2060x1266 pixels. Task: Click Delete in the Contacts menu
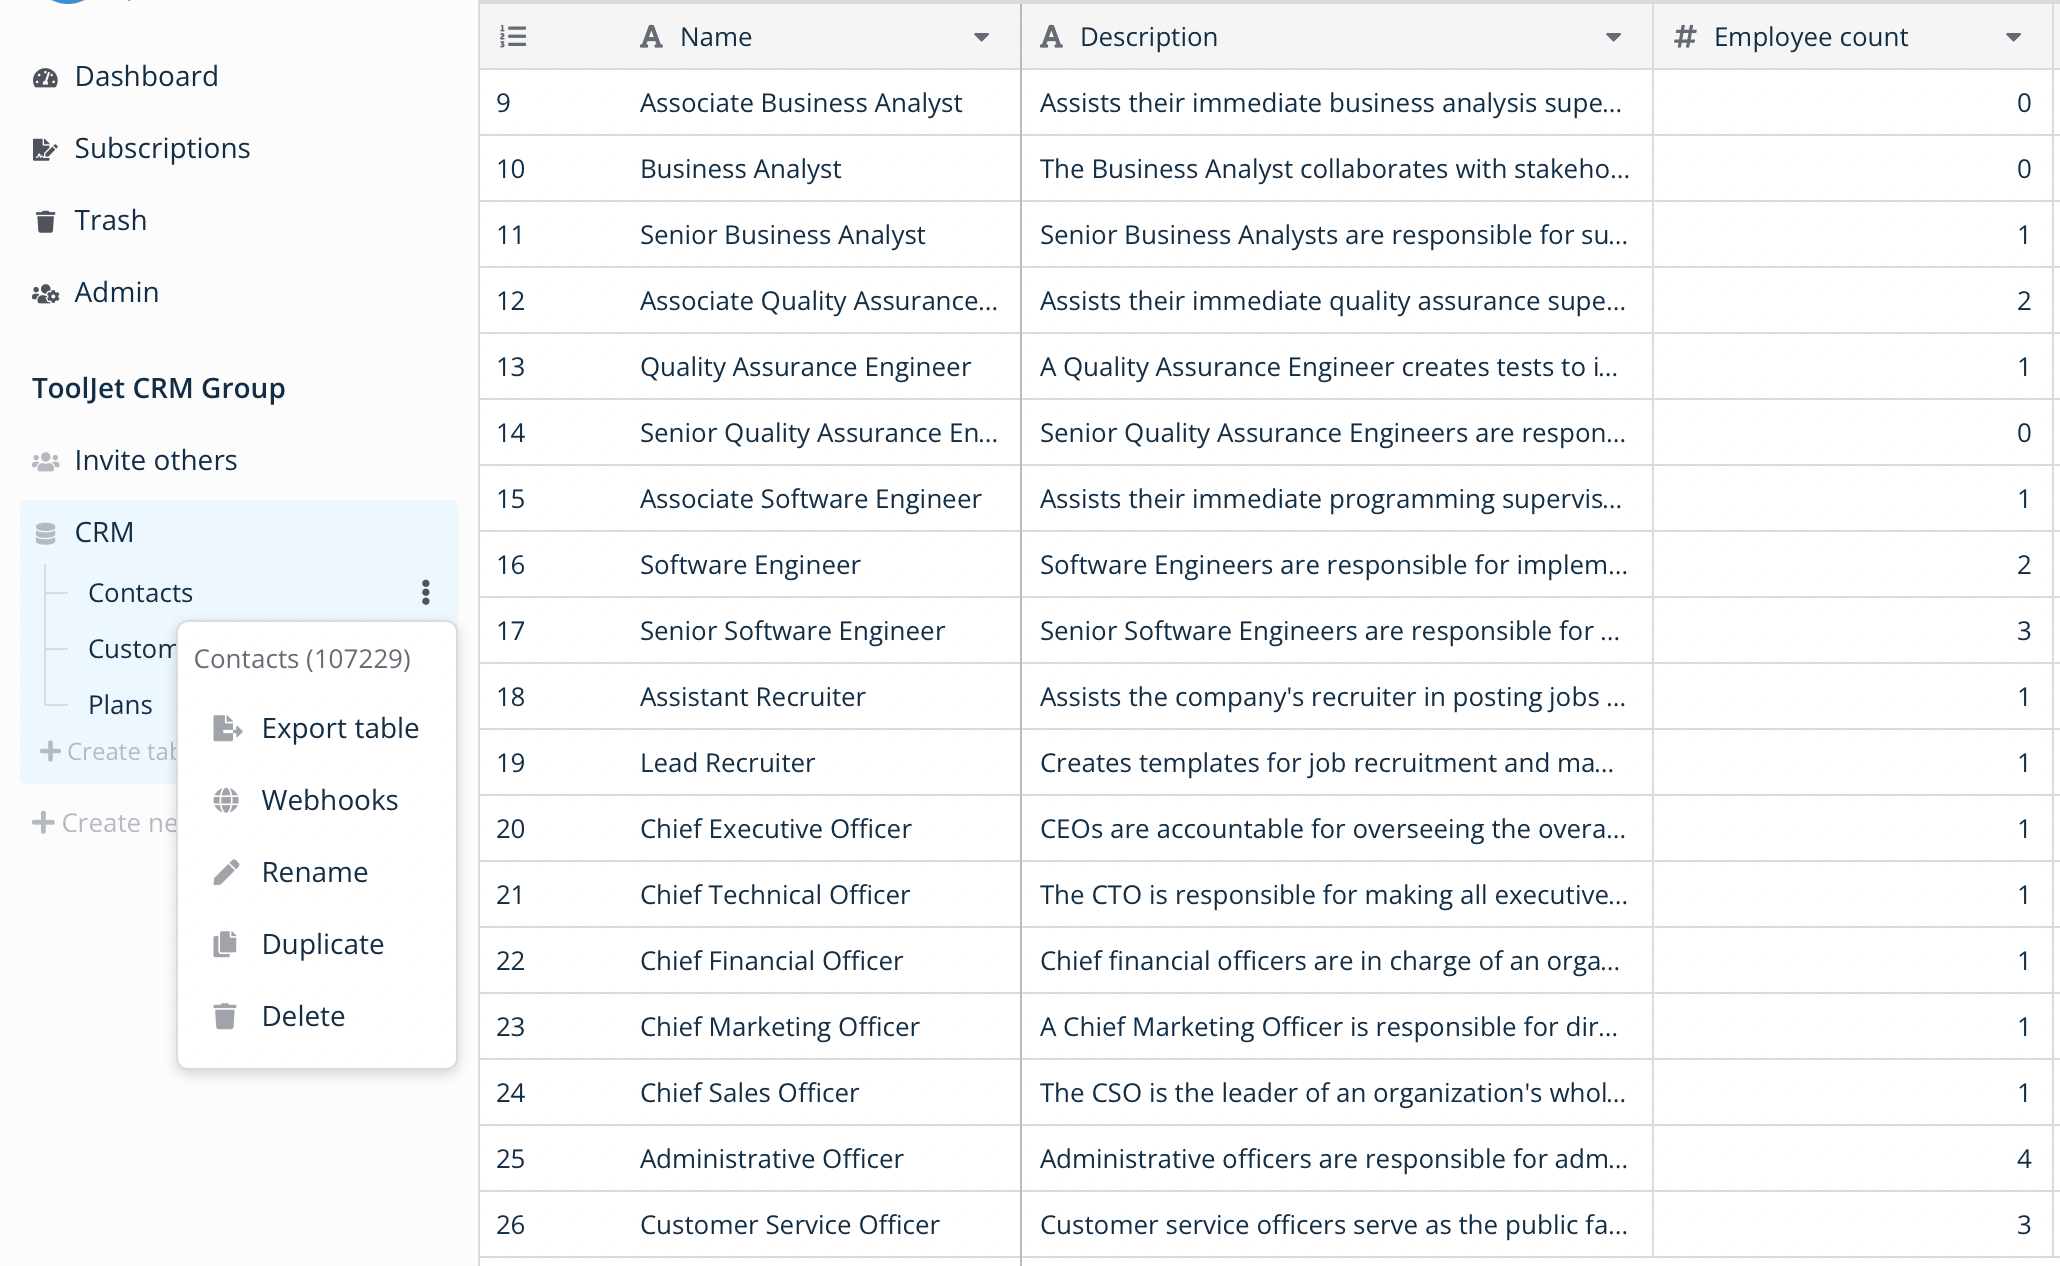tap(303, 1017)
